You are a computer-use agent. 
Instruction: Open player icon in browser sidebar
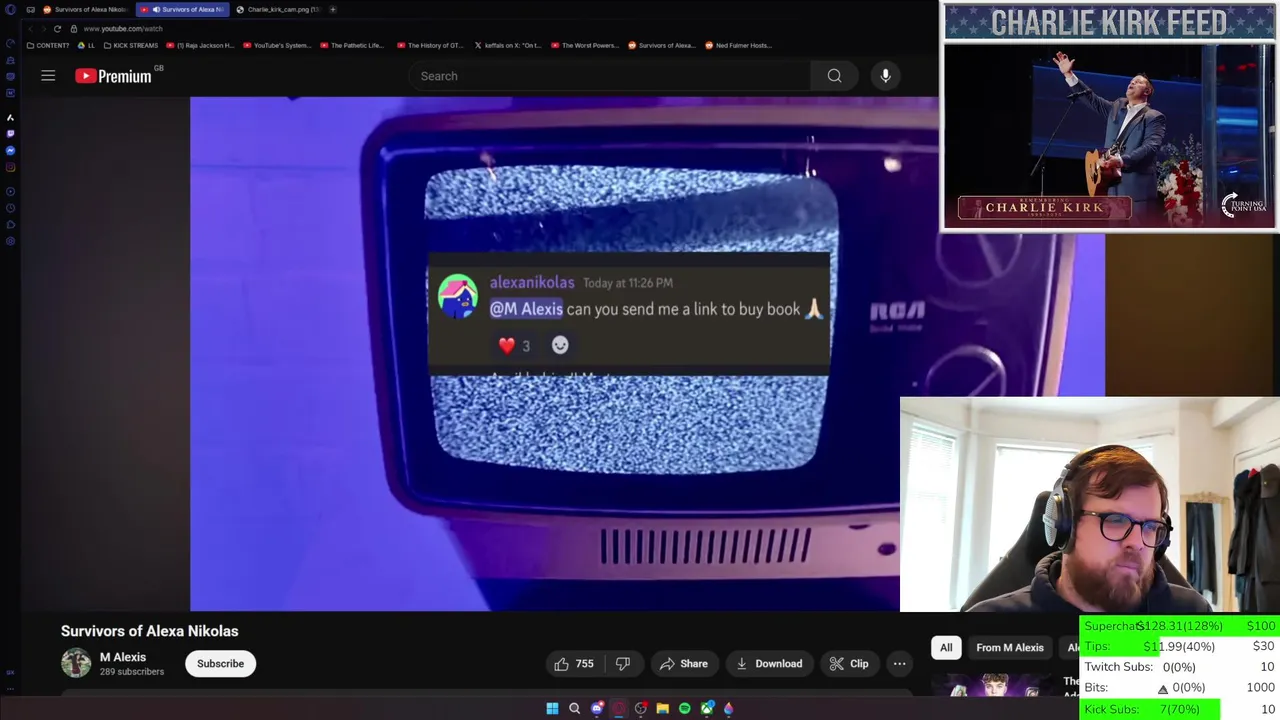click(x=10, y=190)
